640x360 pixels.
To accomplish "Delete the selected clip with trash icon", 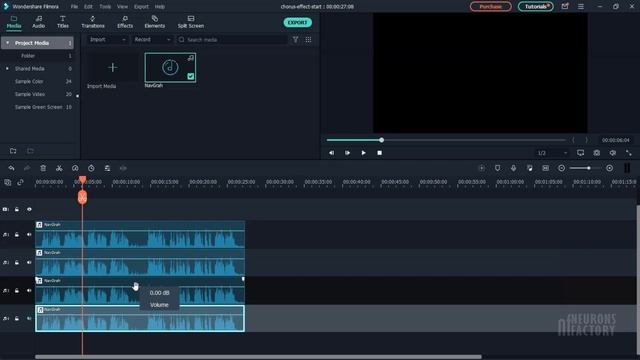I will (x=43, y=168).
